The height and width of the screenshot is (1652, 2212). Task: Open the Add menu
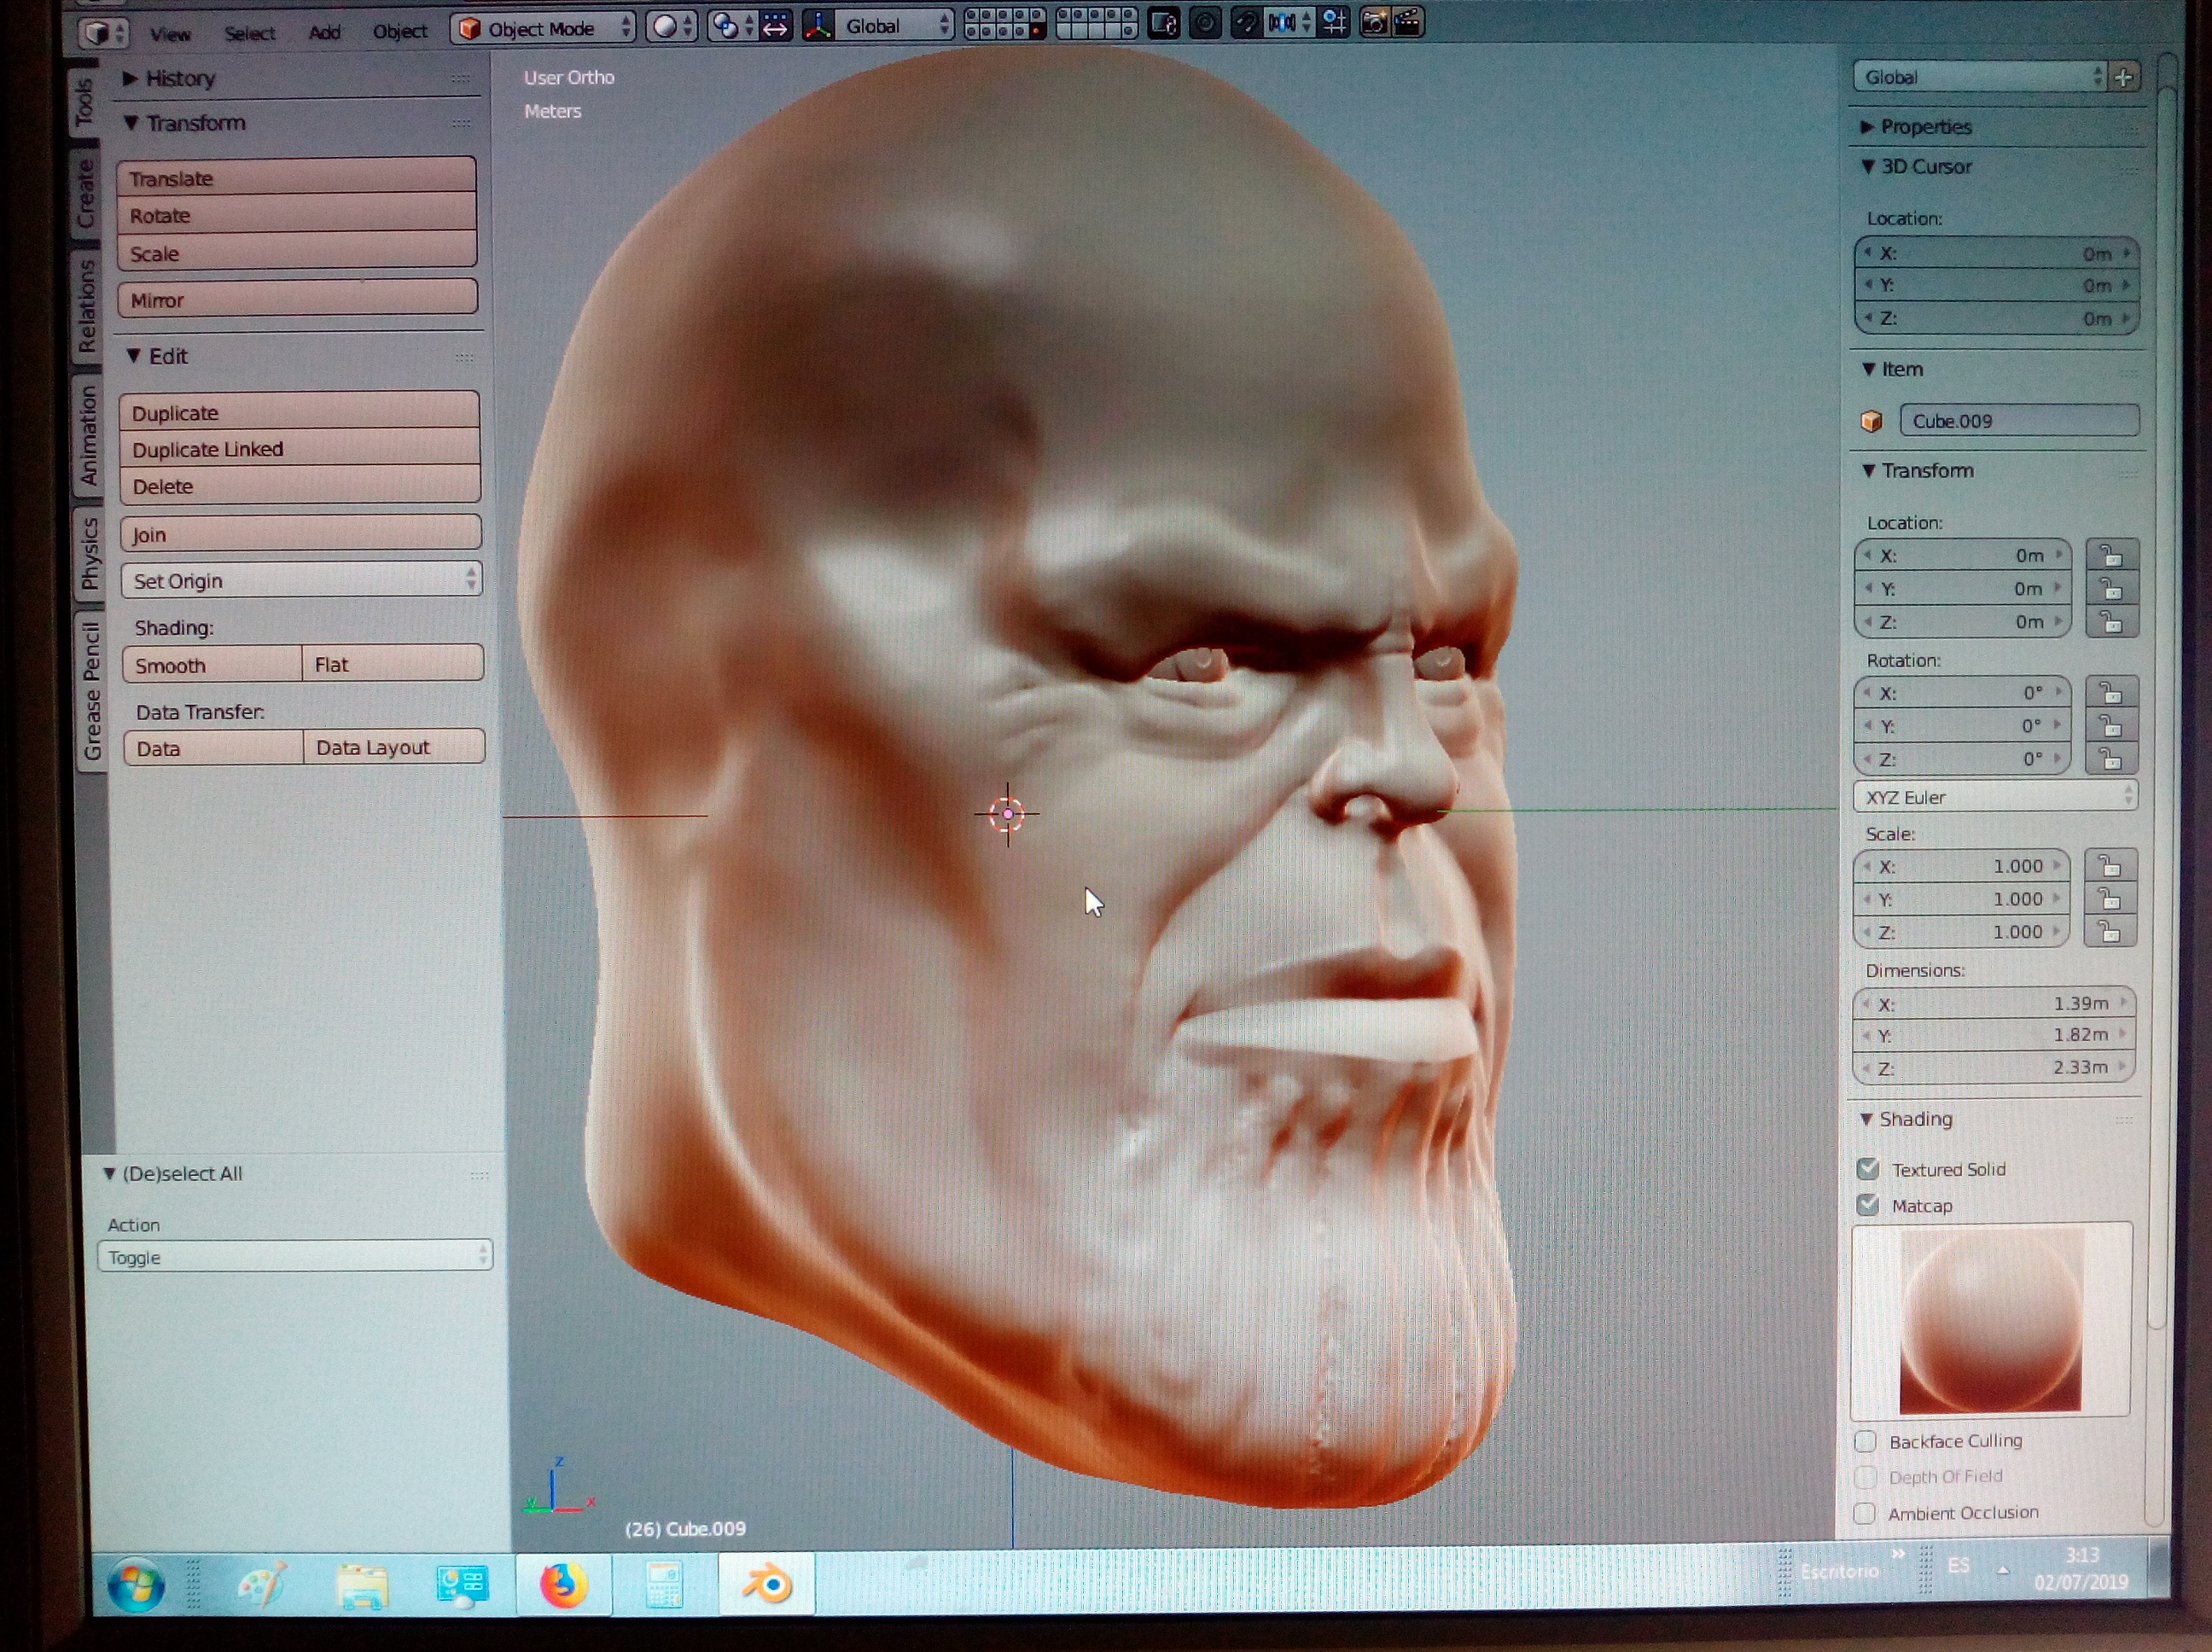pos(324,33)
